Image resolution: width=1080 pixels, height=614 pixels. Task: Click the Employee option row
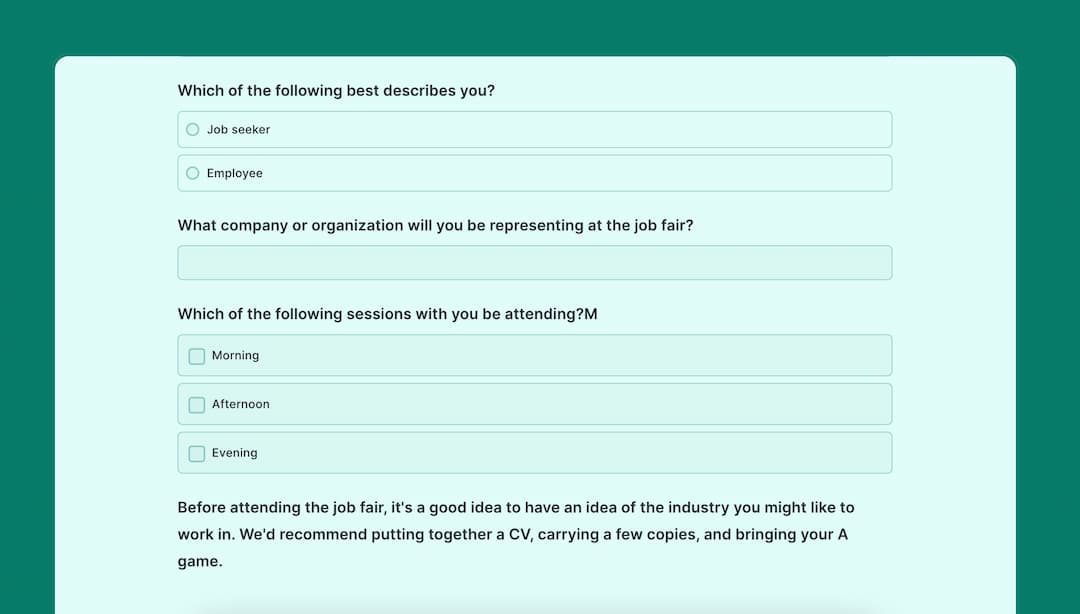(x=535, y=173)
